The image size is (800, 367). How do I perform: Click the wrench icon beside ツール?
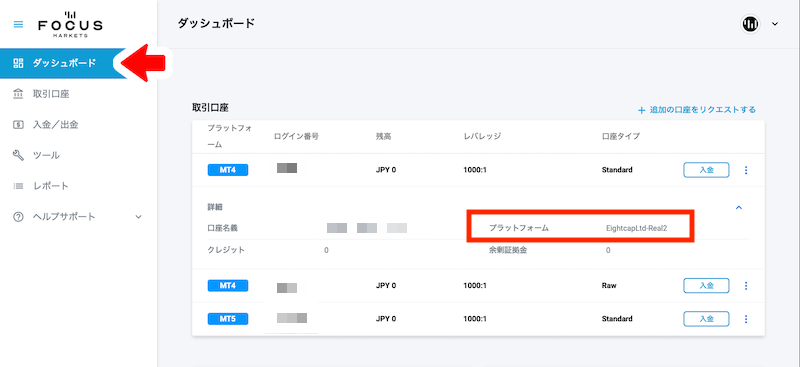tap(18, 155)
